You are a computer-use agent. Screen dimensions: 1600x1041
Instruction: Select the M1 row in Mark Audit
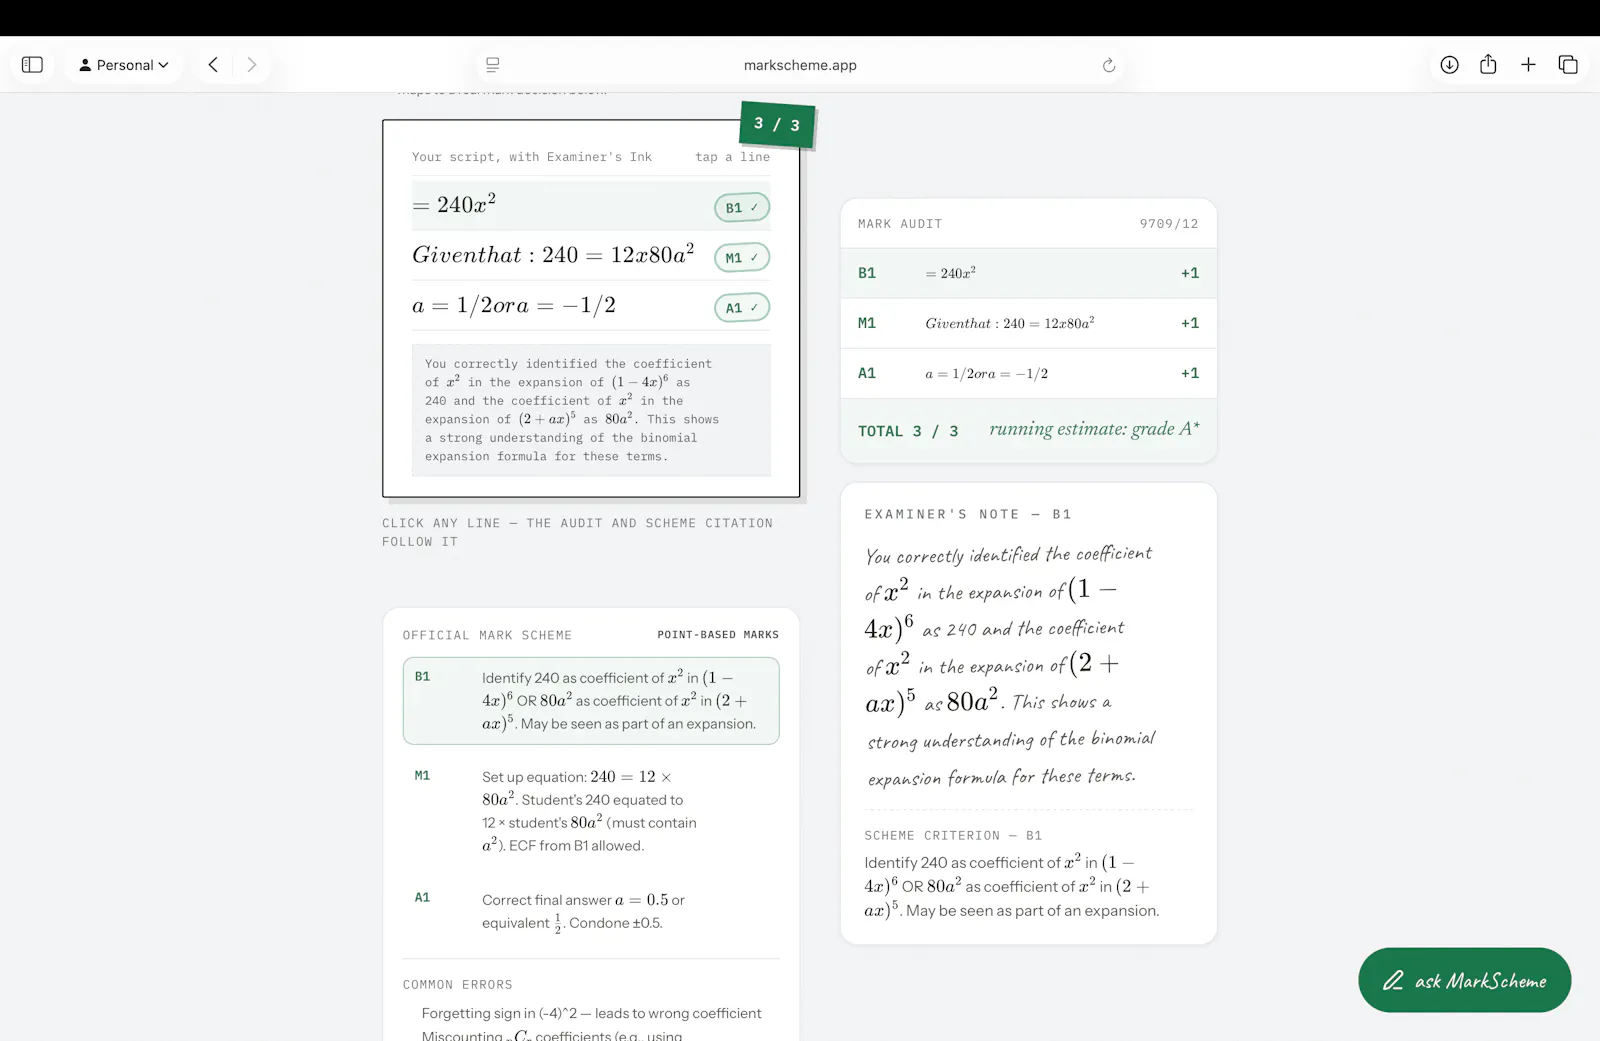point(1028,323)
